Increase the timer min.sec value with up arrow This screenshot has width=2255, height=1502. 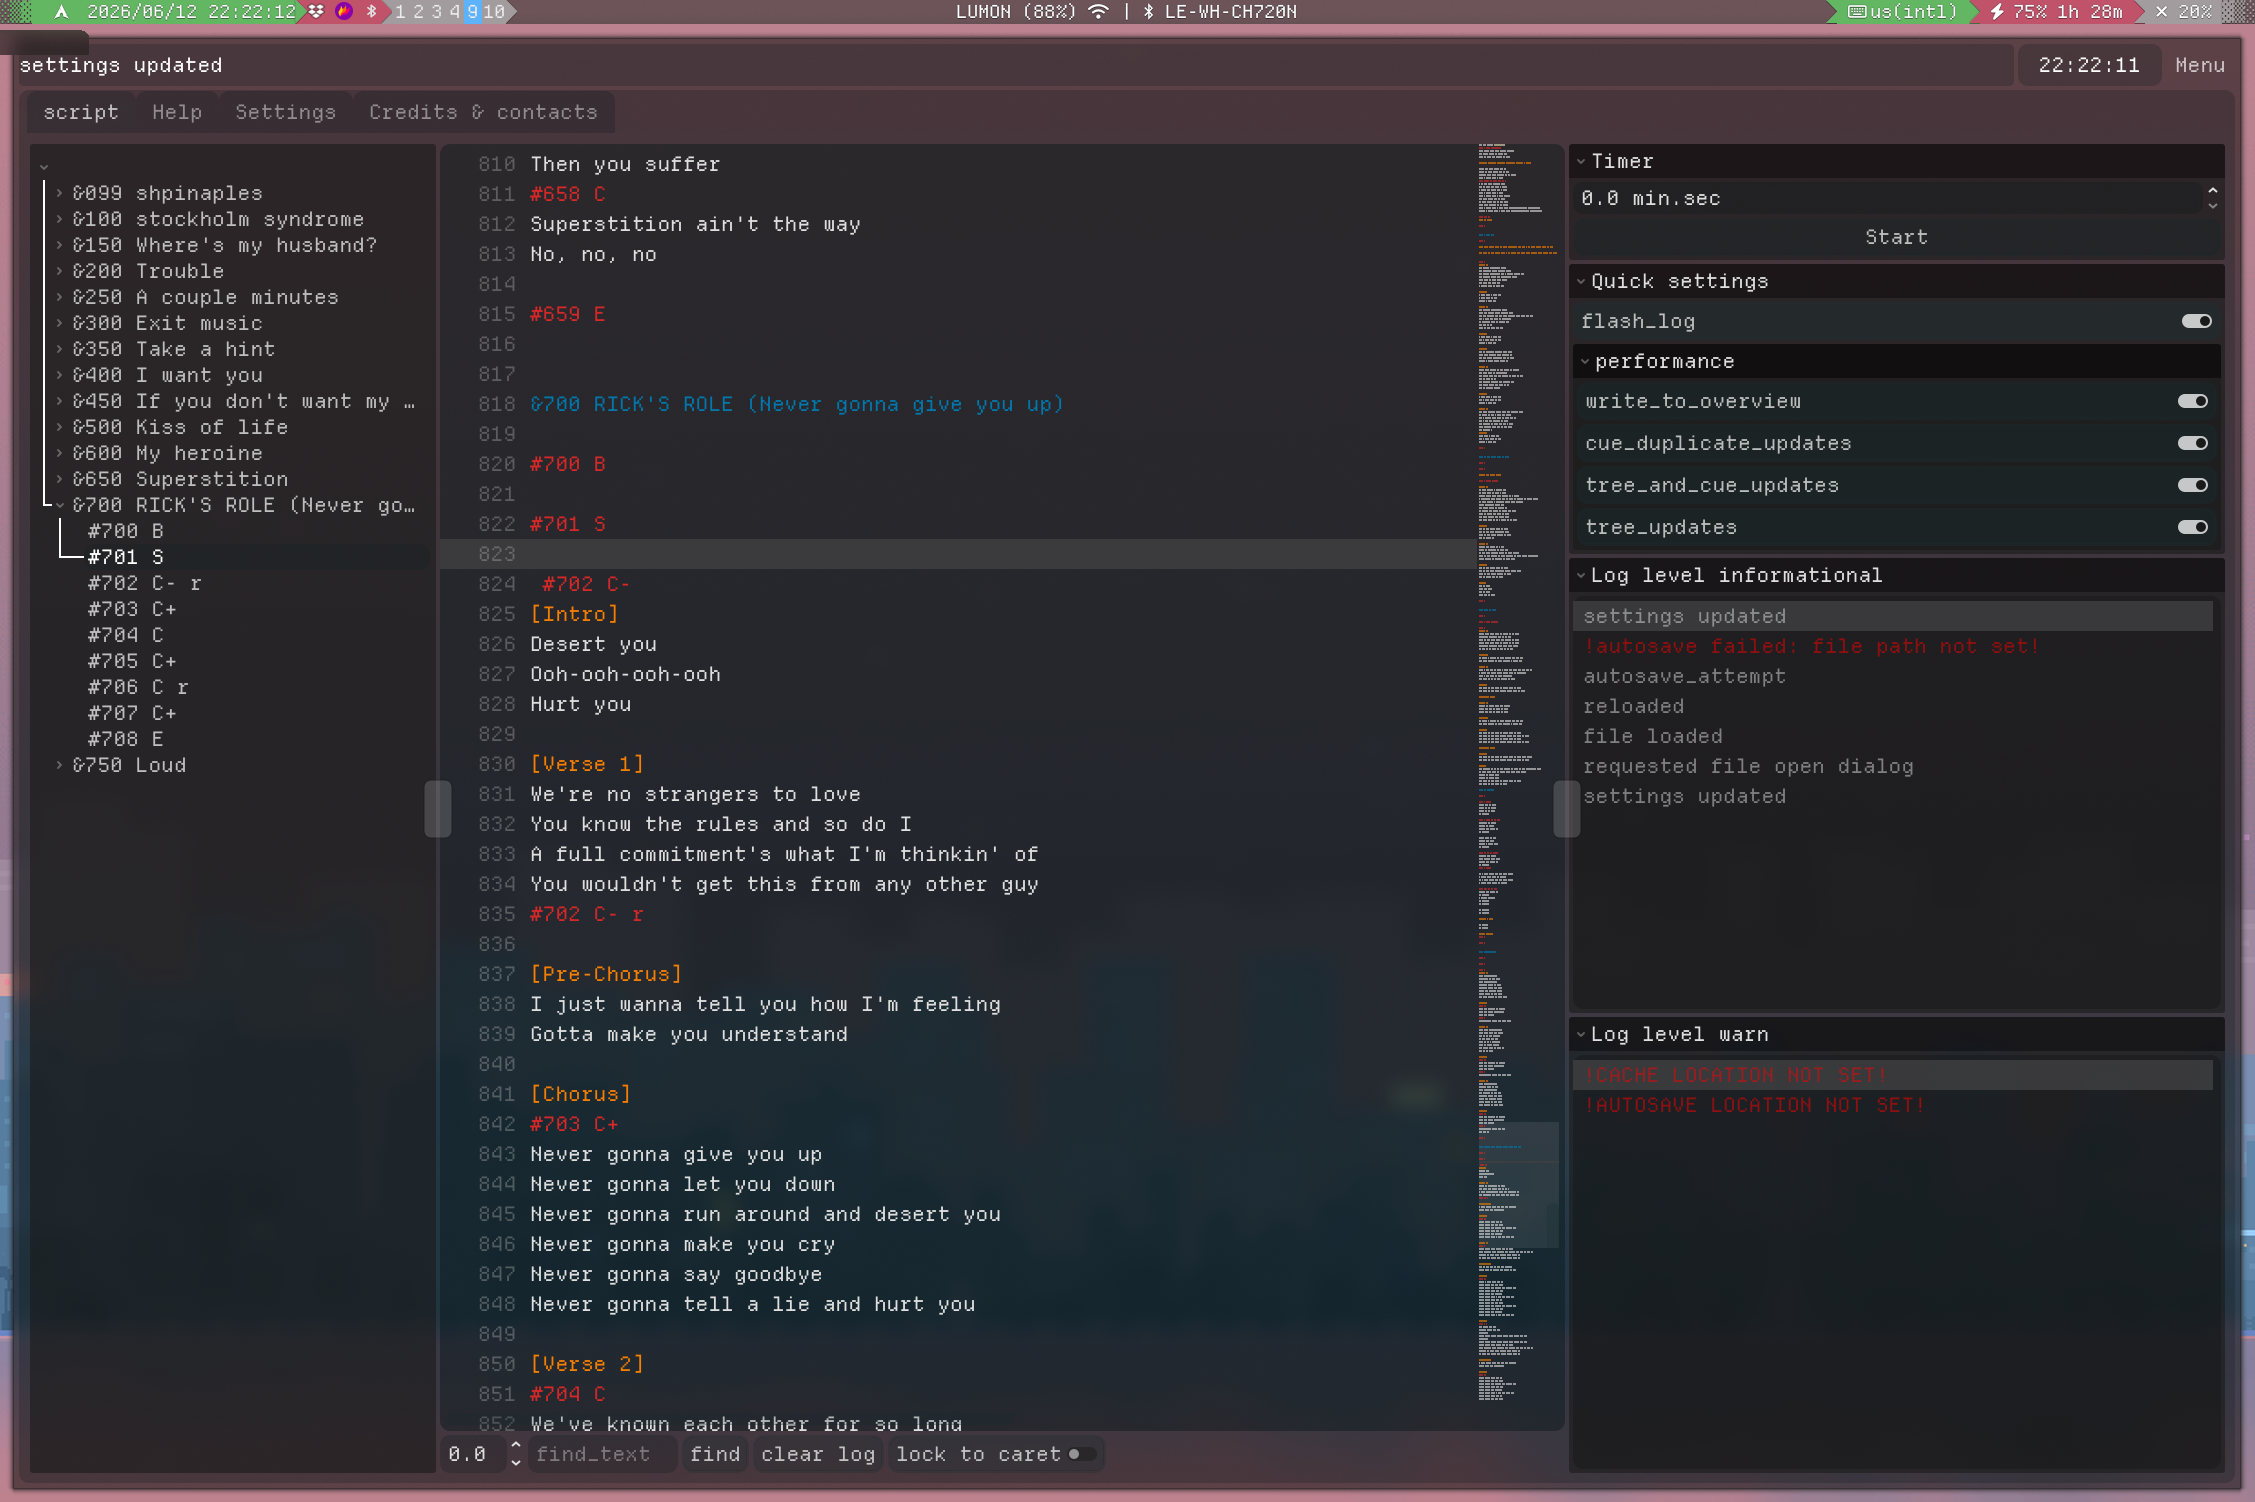pyautogui.click(x=2212, y=190)
